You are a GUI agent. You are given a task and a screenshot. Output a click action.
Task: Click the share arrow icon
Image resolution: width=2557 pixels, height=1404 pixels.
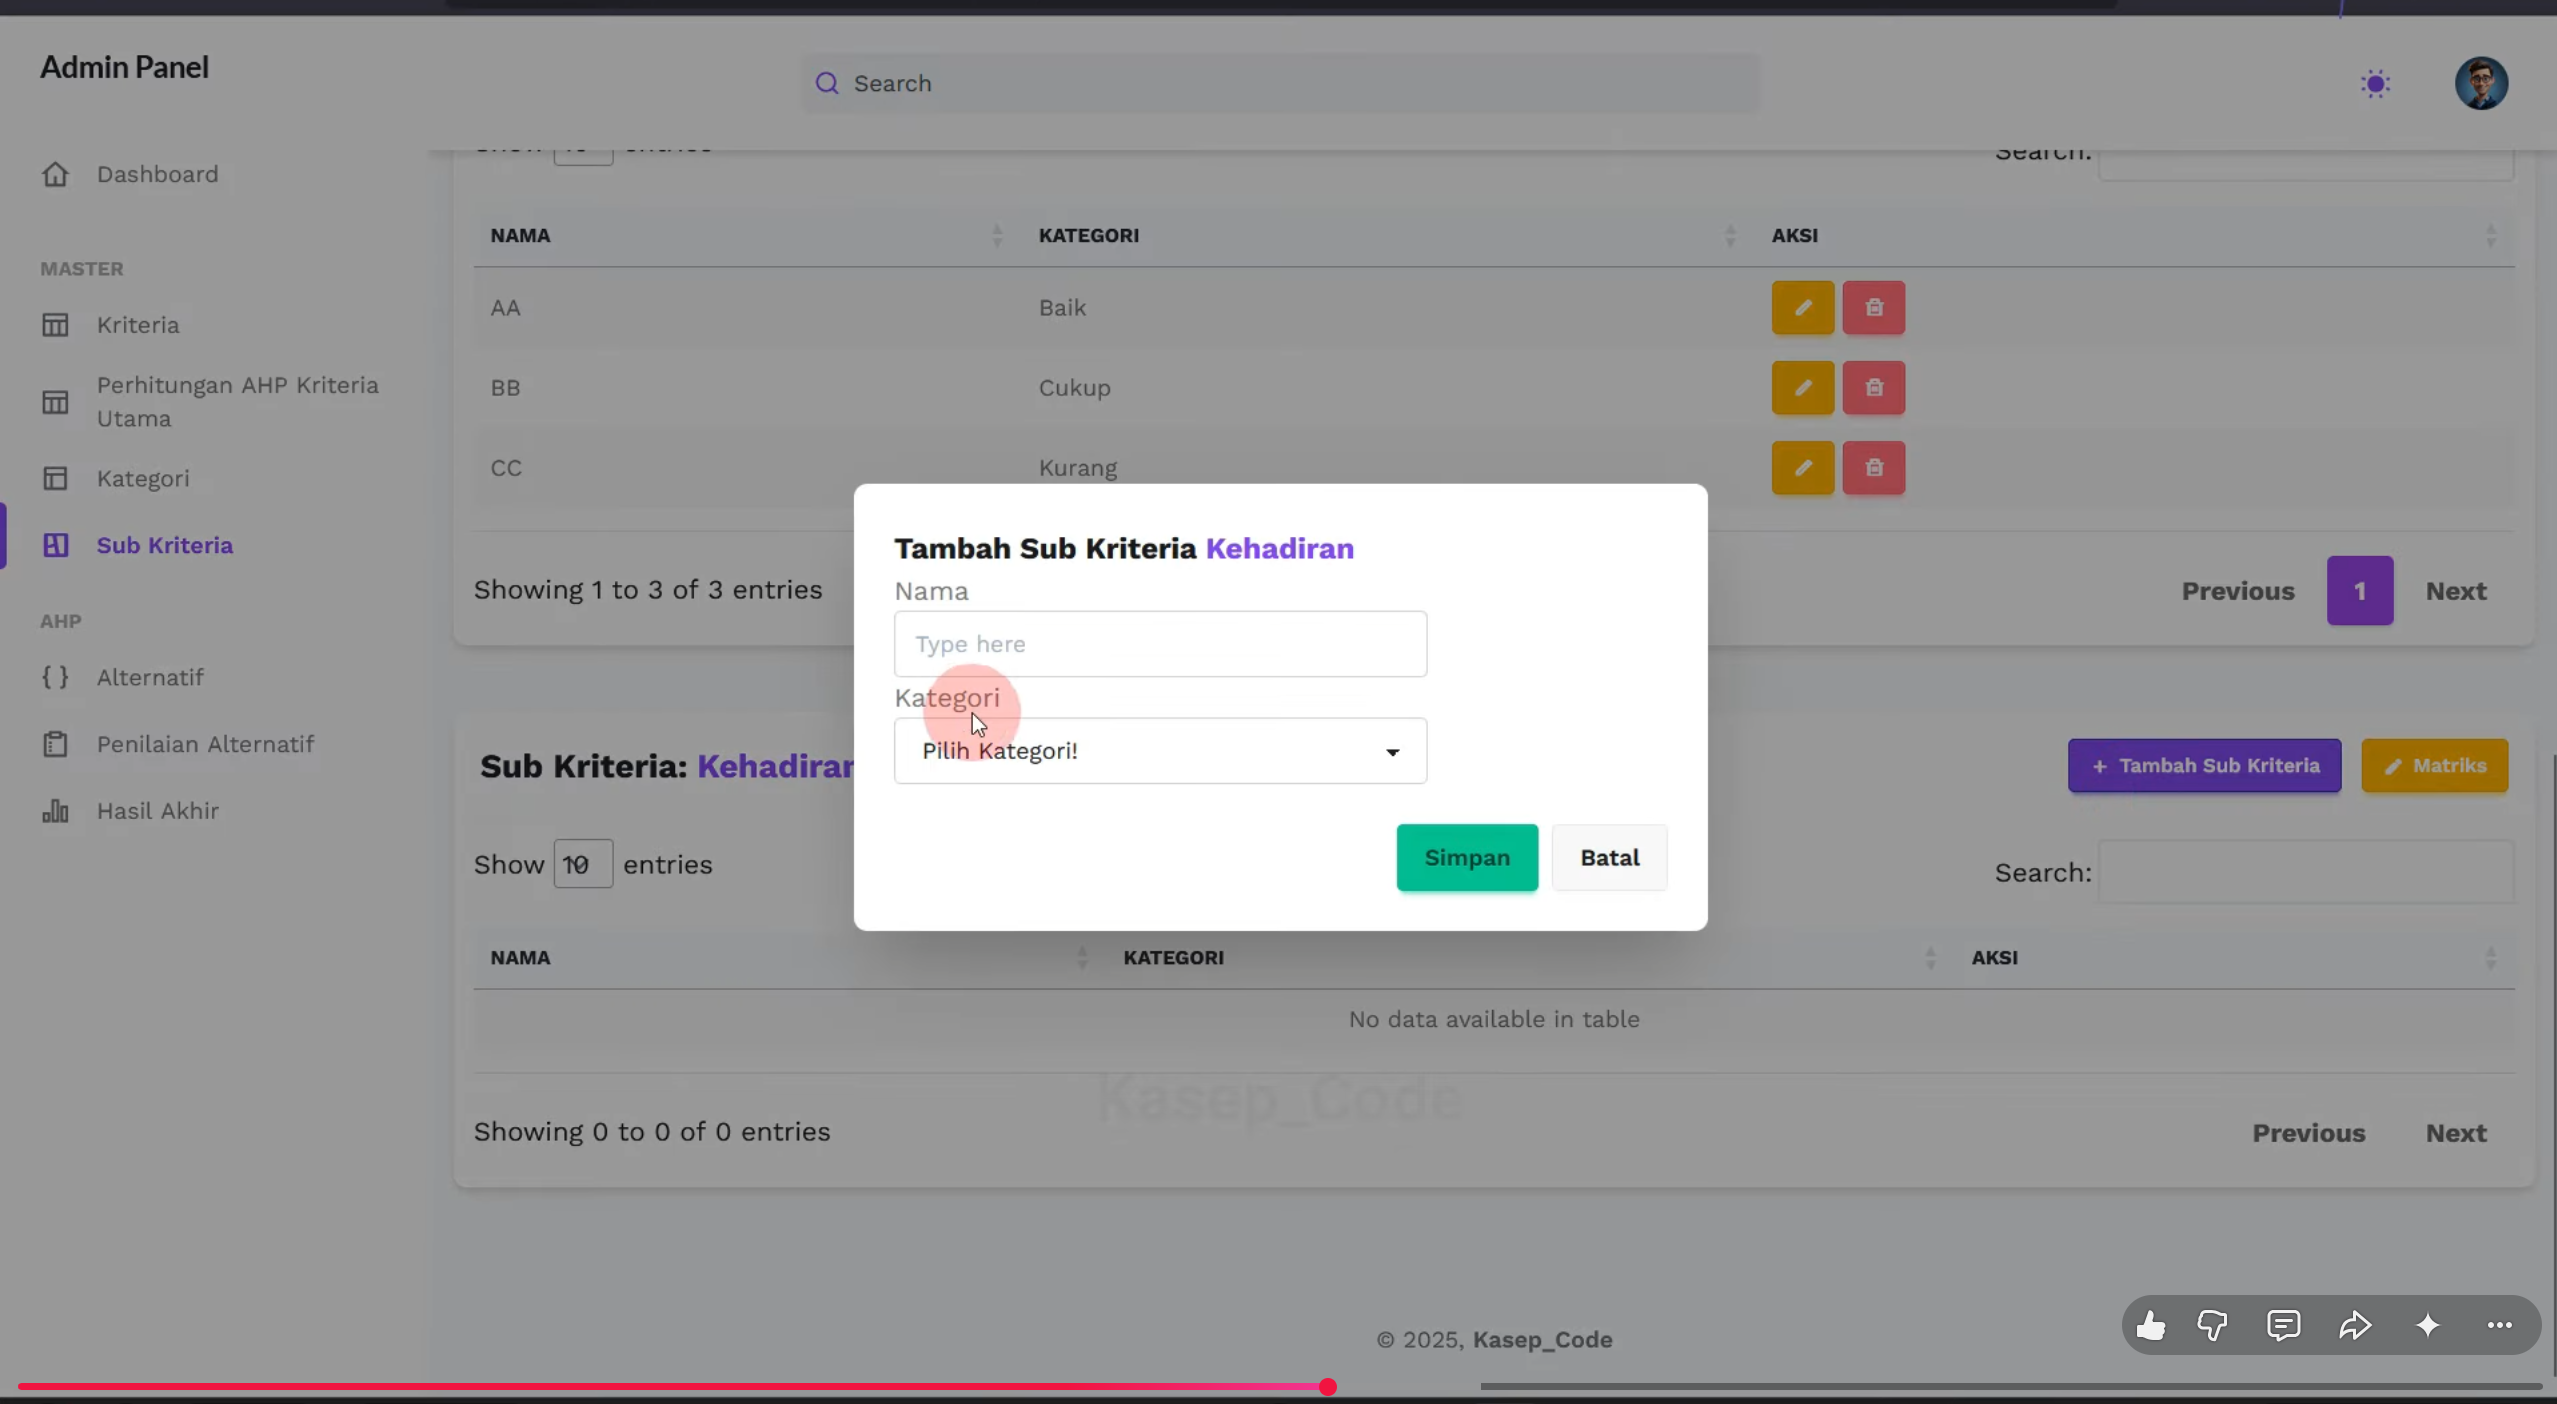coord(2355,1326)
